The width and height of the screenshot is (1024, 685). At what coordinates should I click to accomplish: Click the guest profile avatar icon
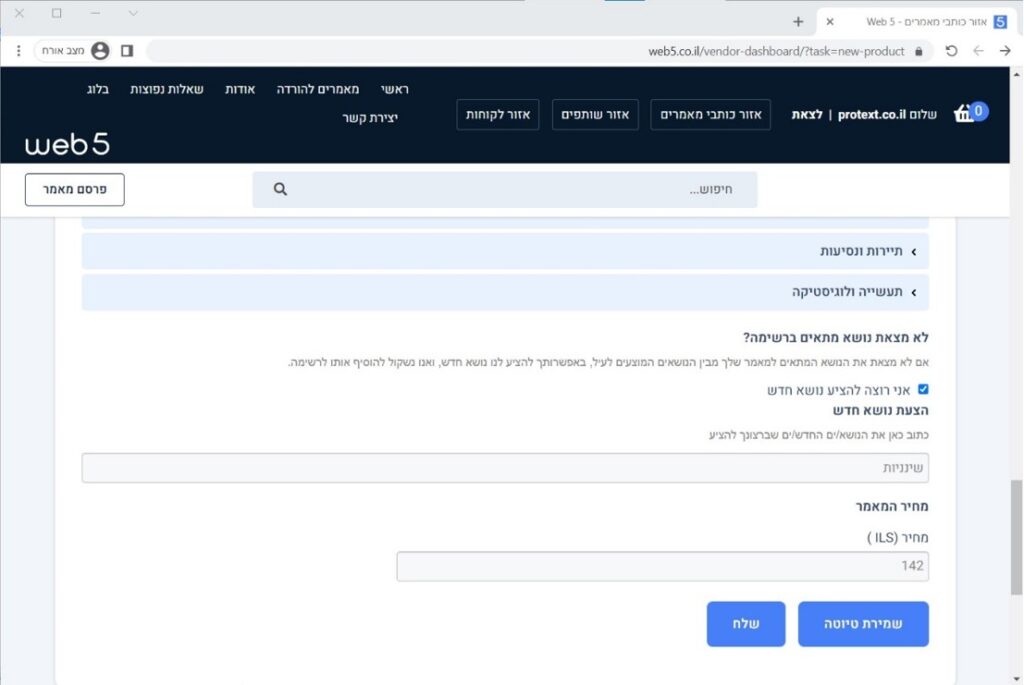100,51
